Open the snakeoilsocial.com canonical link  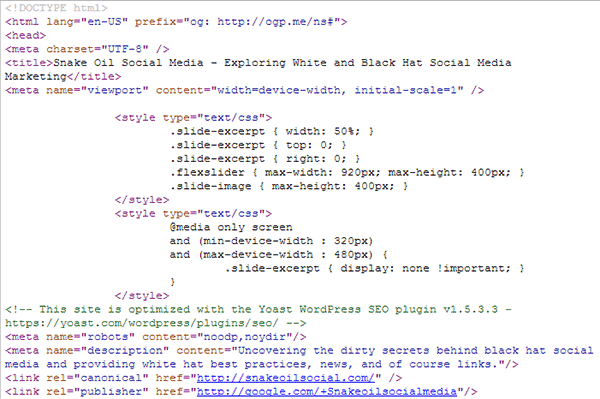[286, 378]
